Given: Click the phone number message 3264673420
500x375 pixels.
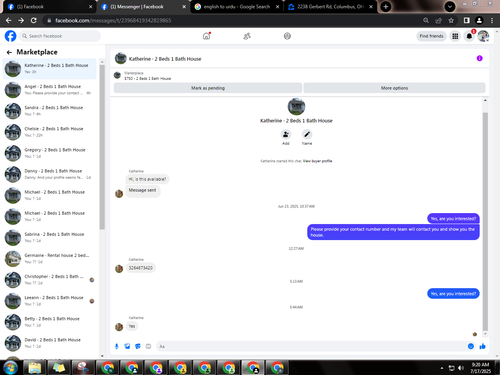Looking at the screenshot, I should point(140,268).
